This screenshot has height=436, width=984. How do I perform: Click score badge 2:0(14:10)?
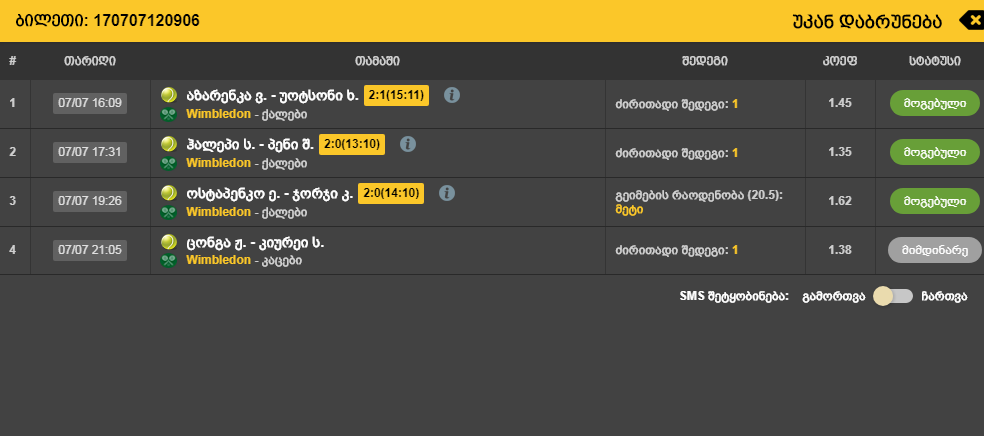(391, 193)
